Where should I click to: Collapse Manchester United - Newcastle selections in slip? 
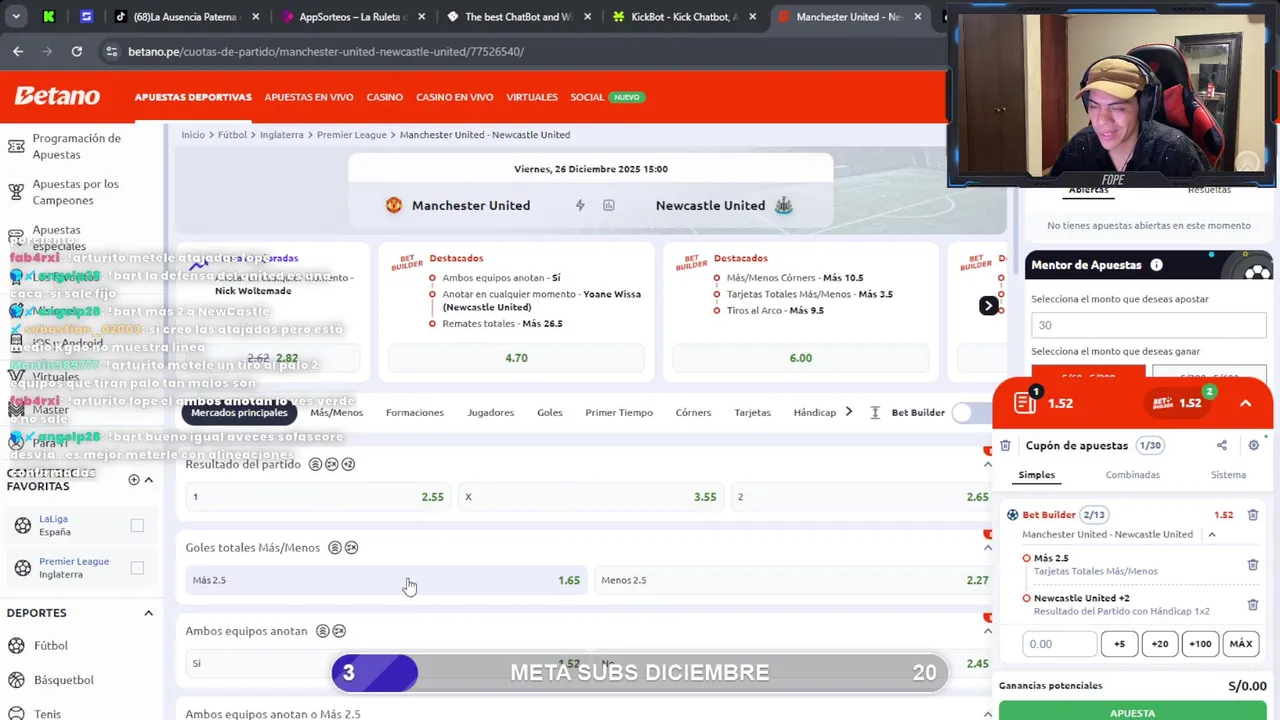tap(1212, 534)
